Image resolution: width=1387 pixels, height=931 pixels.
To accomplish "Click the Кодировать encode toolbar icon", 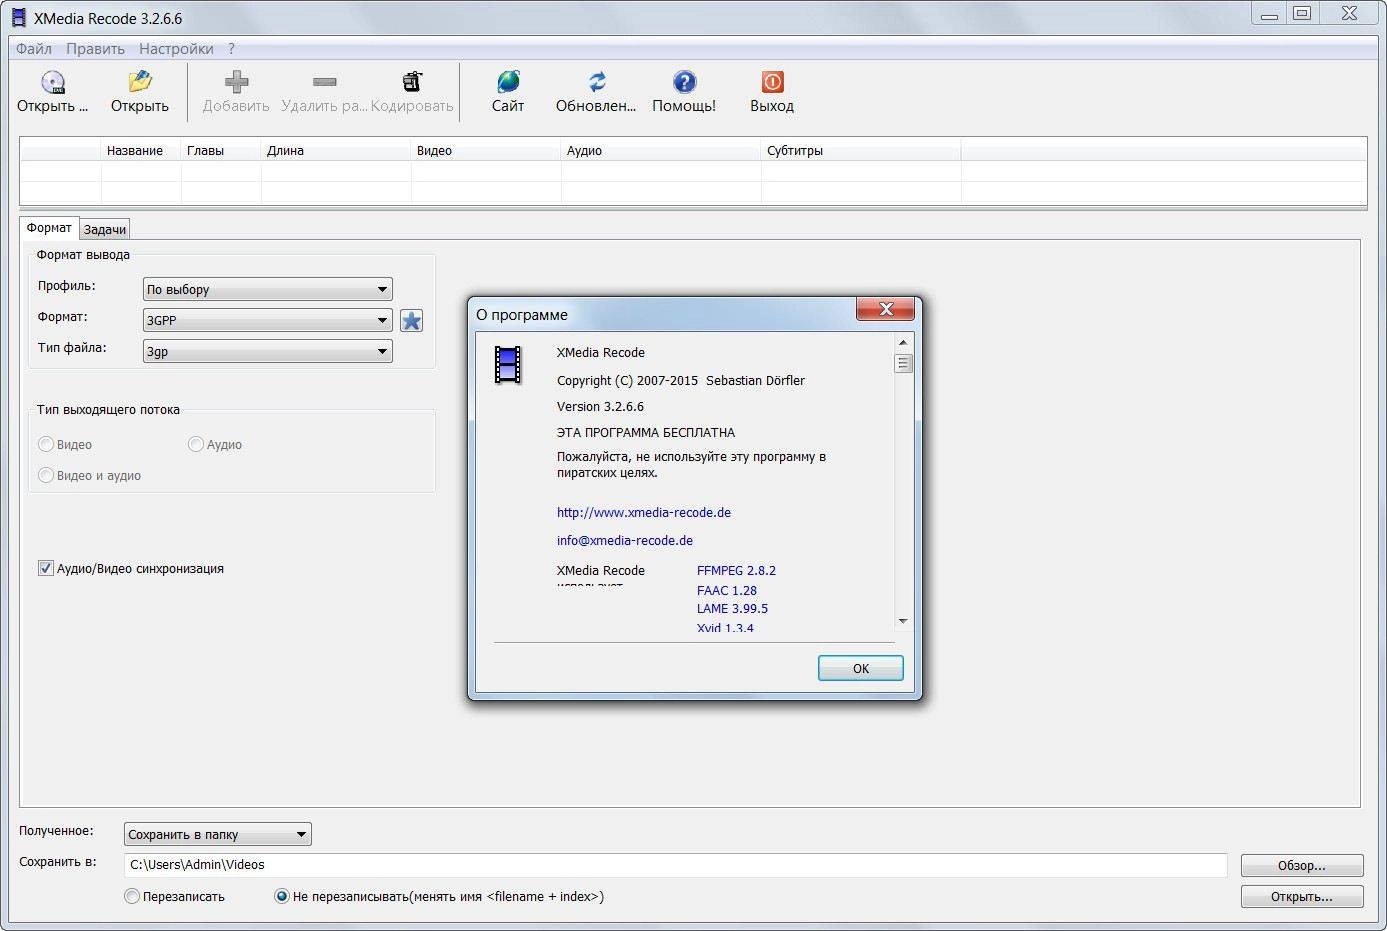I will coord(412,82).
